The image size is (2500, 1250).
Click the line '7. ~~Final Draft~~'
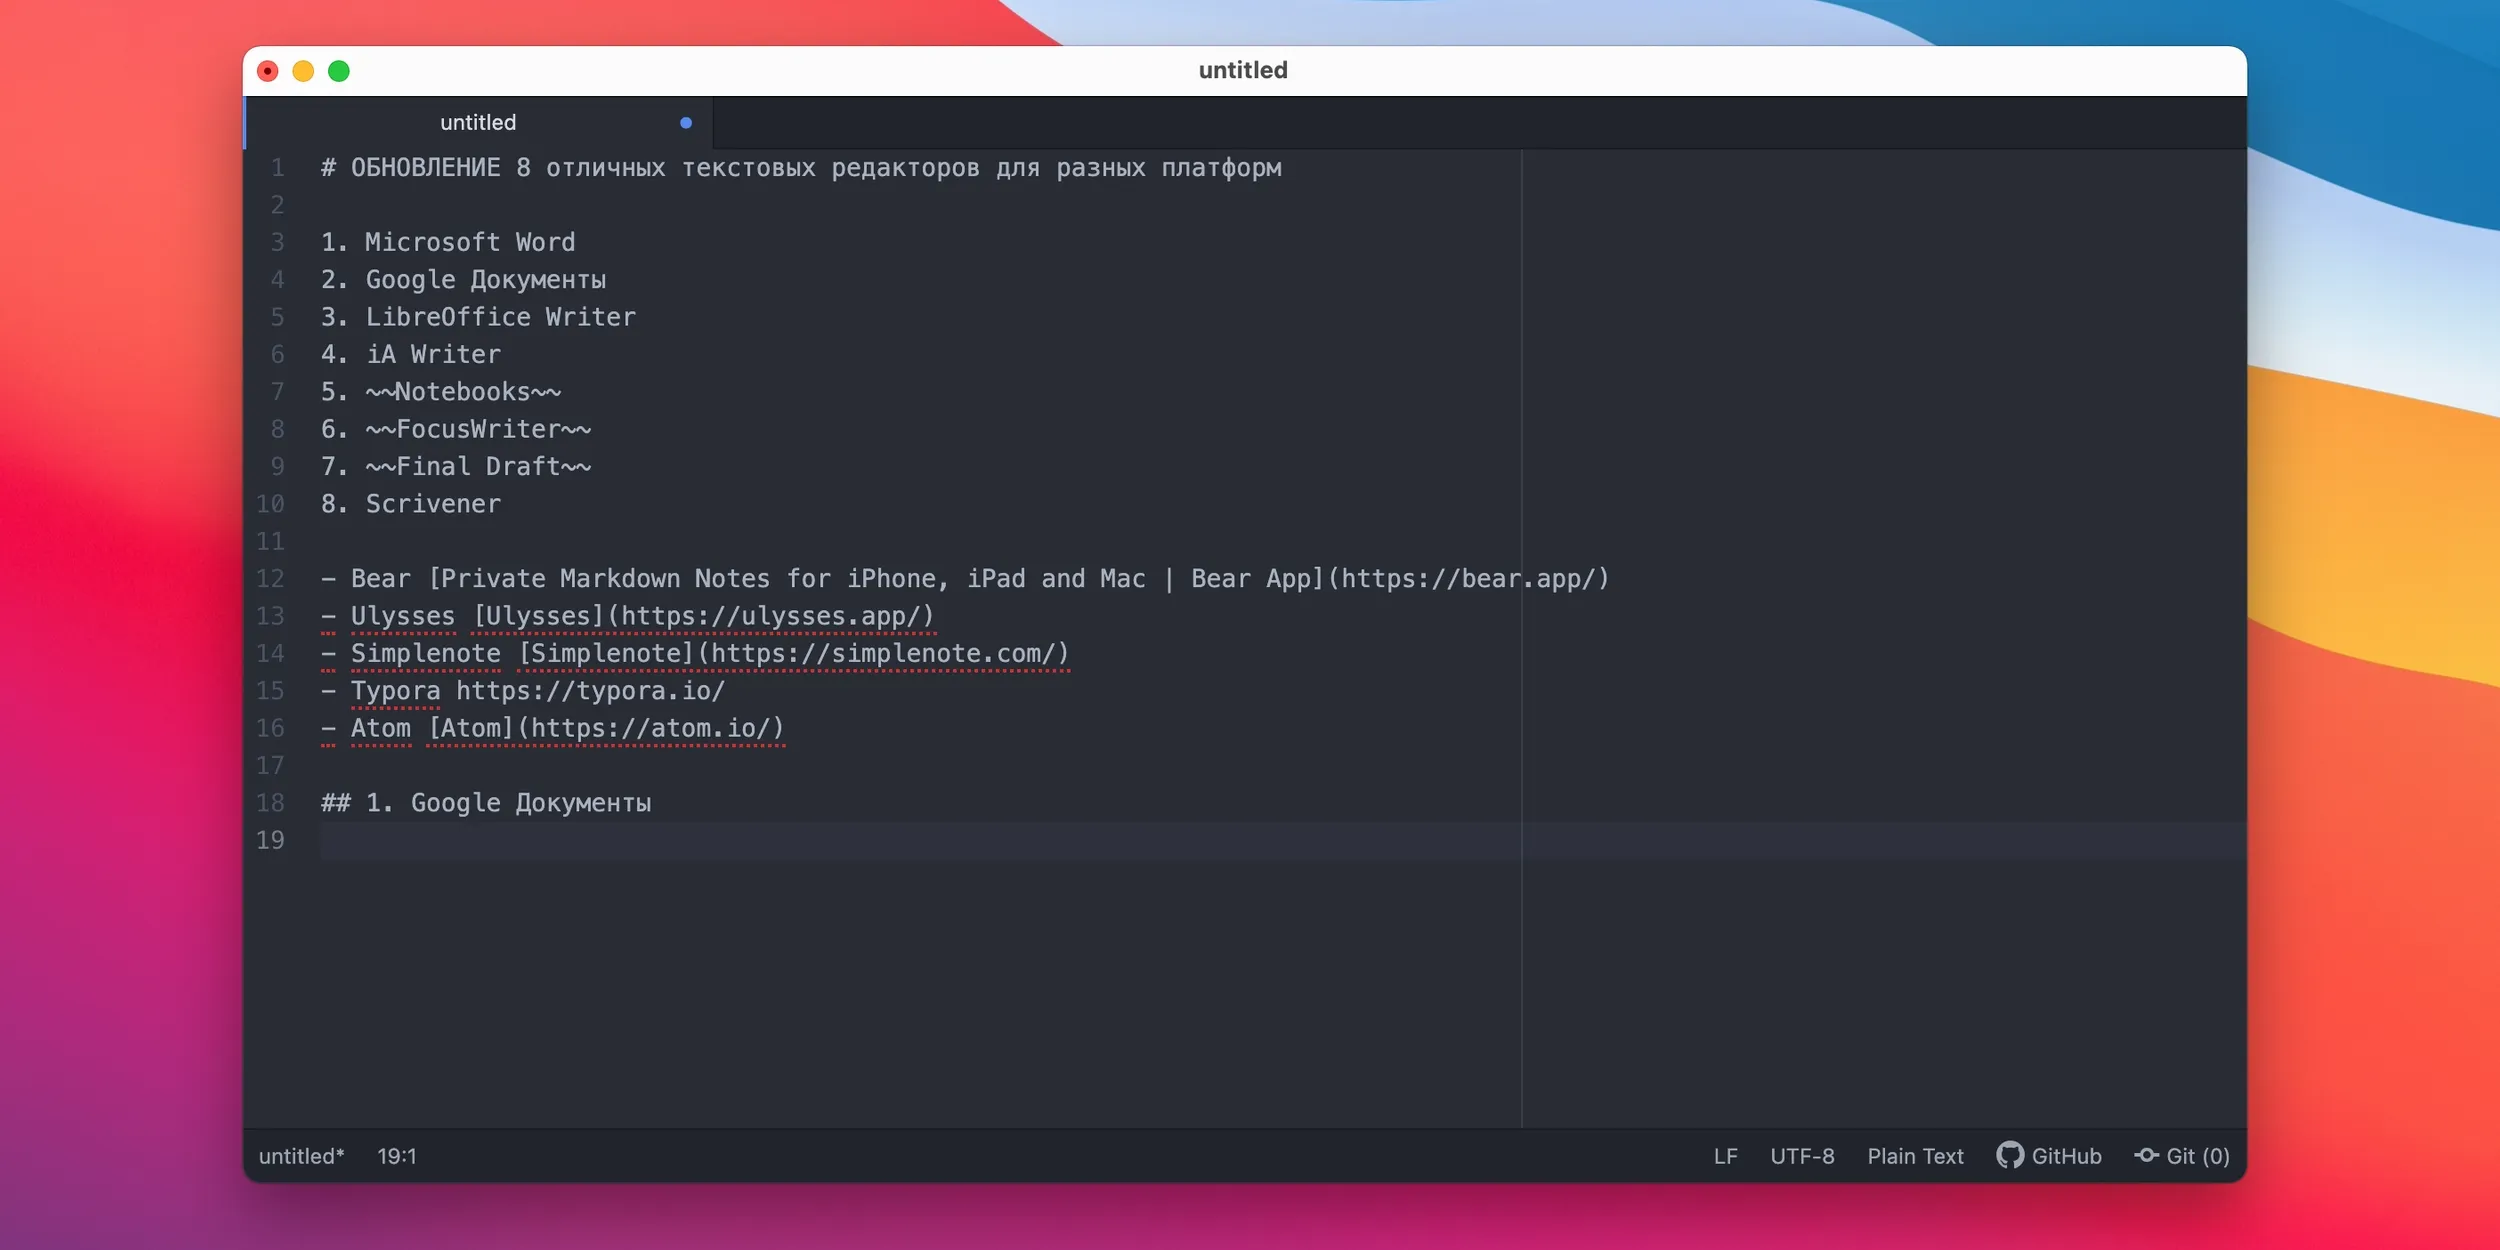point(456,466)
